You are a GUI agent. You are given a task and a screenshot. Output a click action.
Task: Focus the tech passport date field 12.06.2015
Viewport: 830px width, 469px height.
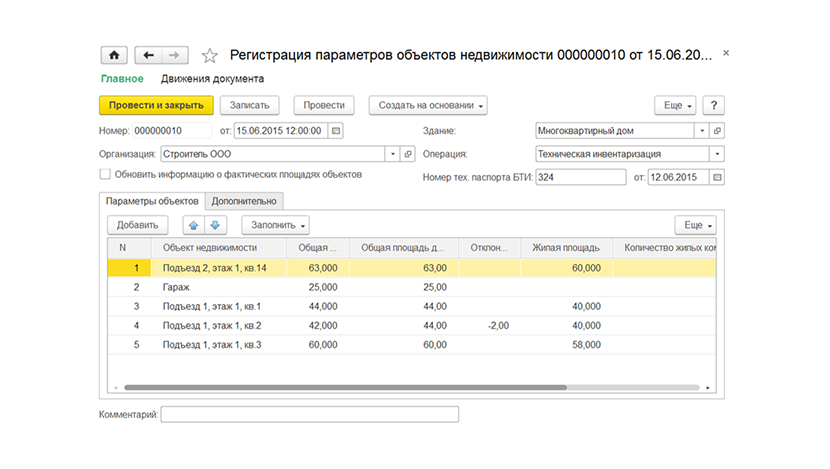(679, 177)
